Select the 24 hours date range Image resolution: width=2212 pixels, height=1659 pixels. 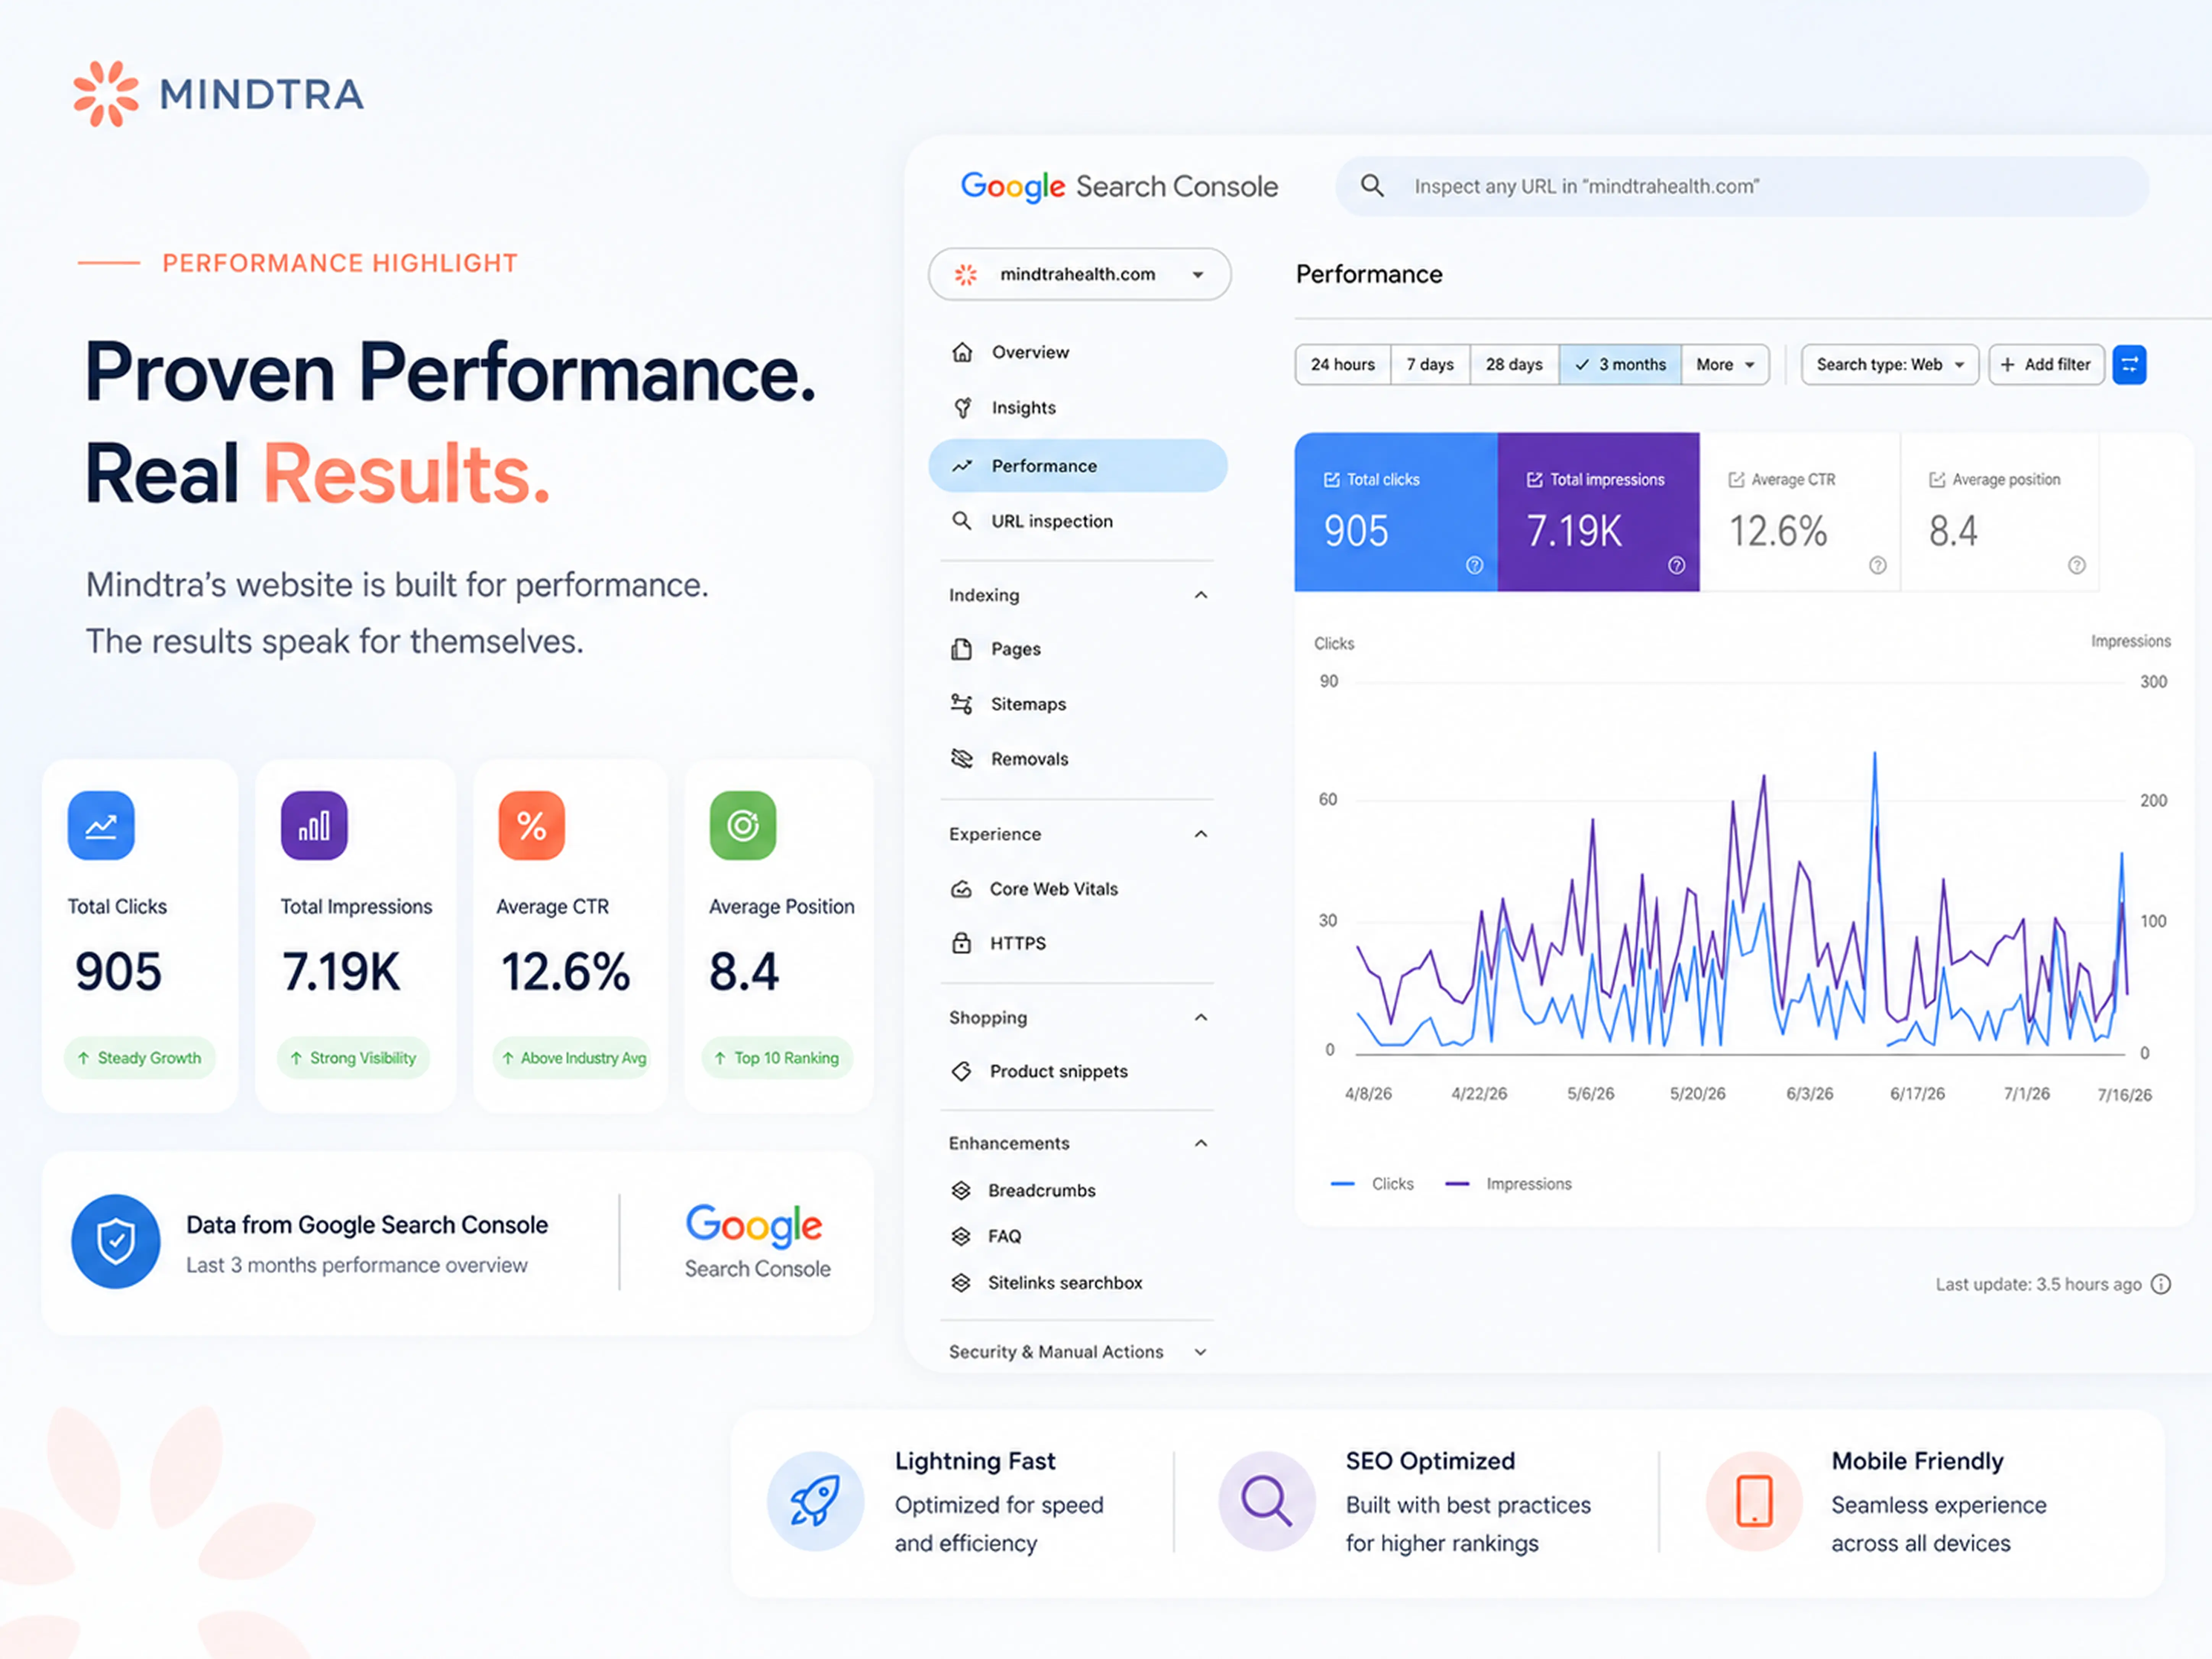pyautogui.click(x=1343, y=365)
